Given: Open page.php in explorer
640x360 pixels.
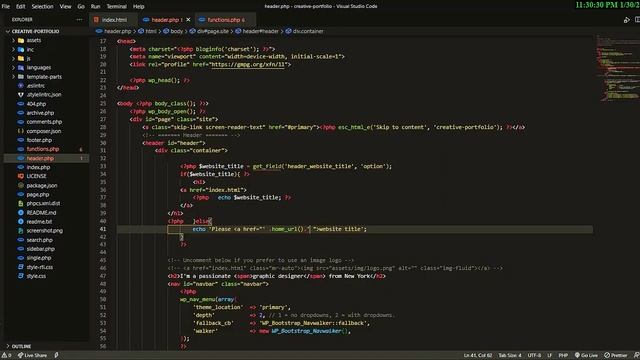Looking at the screenshot, I should [38, 195].
